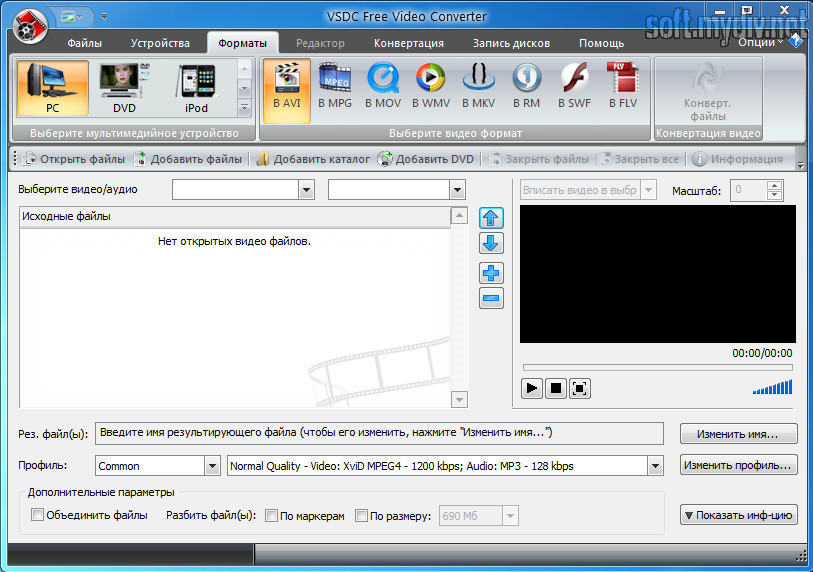Screen dimensions: 813x572
Task: Switch to Форматы tab
Action: tap(242, 43)
